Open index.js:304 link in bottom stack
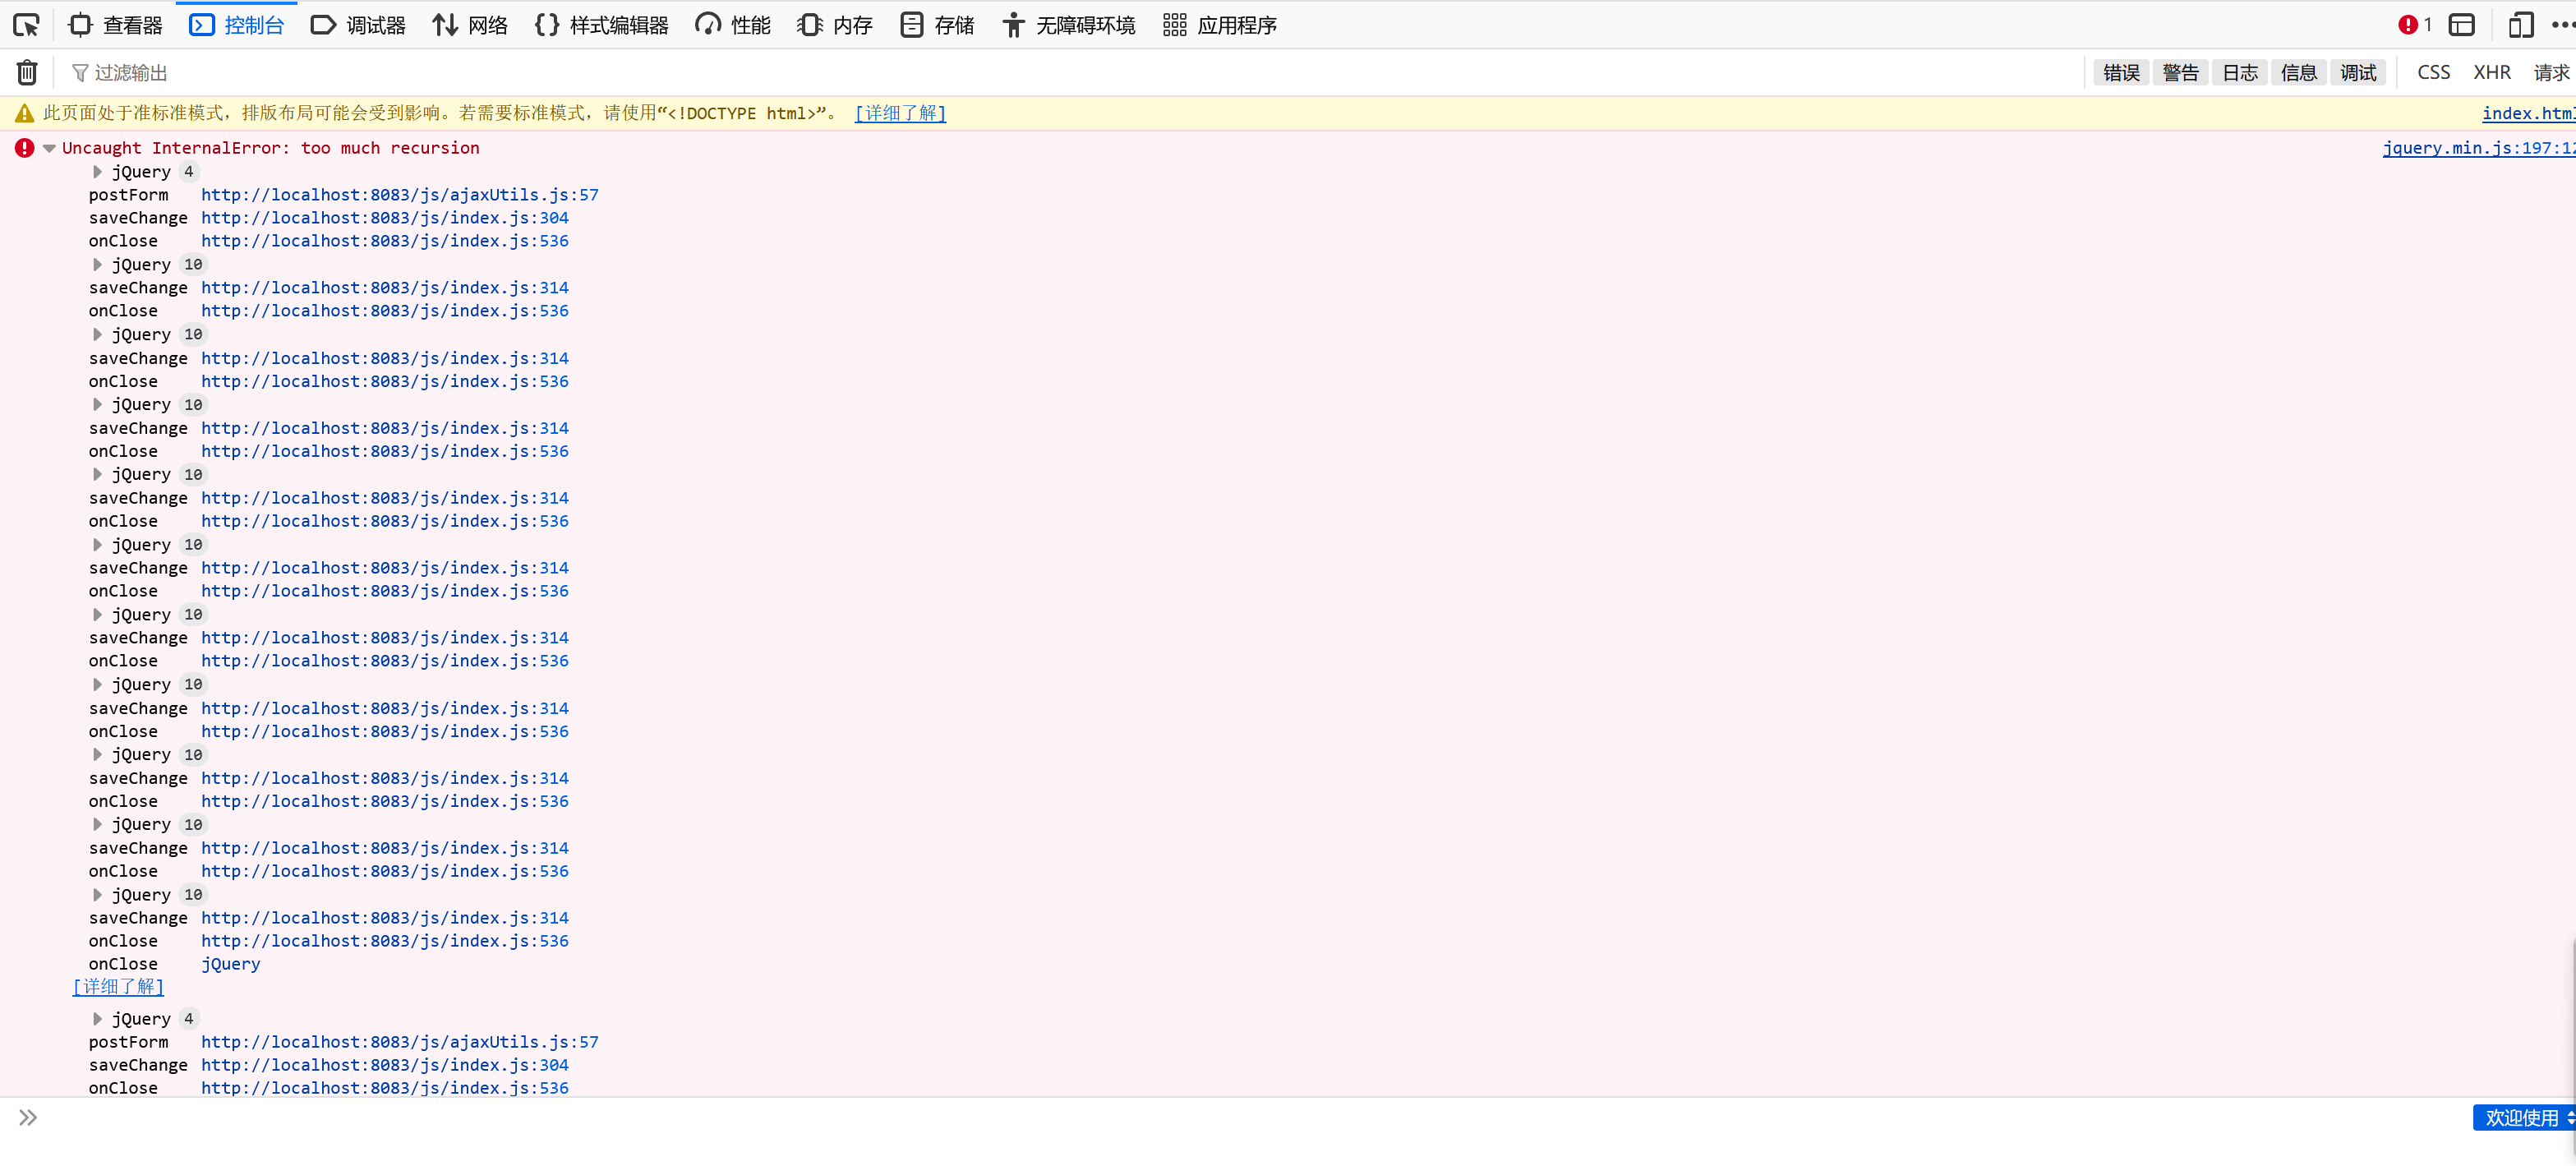2576x1166 pixels. pyautogui.click(x=385, y=1065)
